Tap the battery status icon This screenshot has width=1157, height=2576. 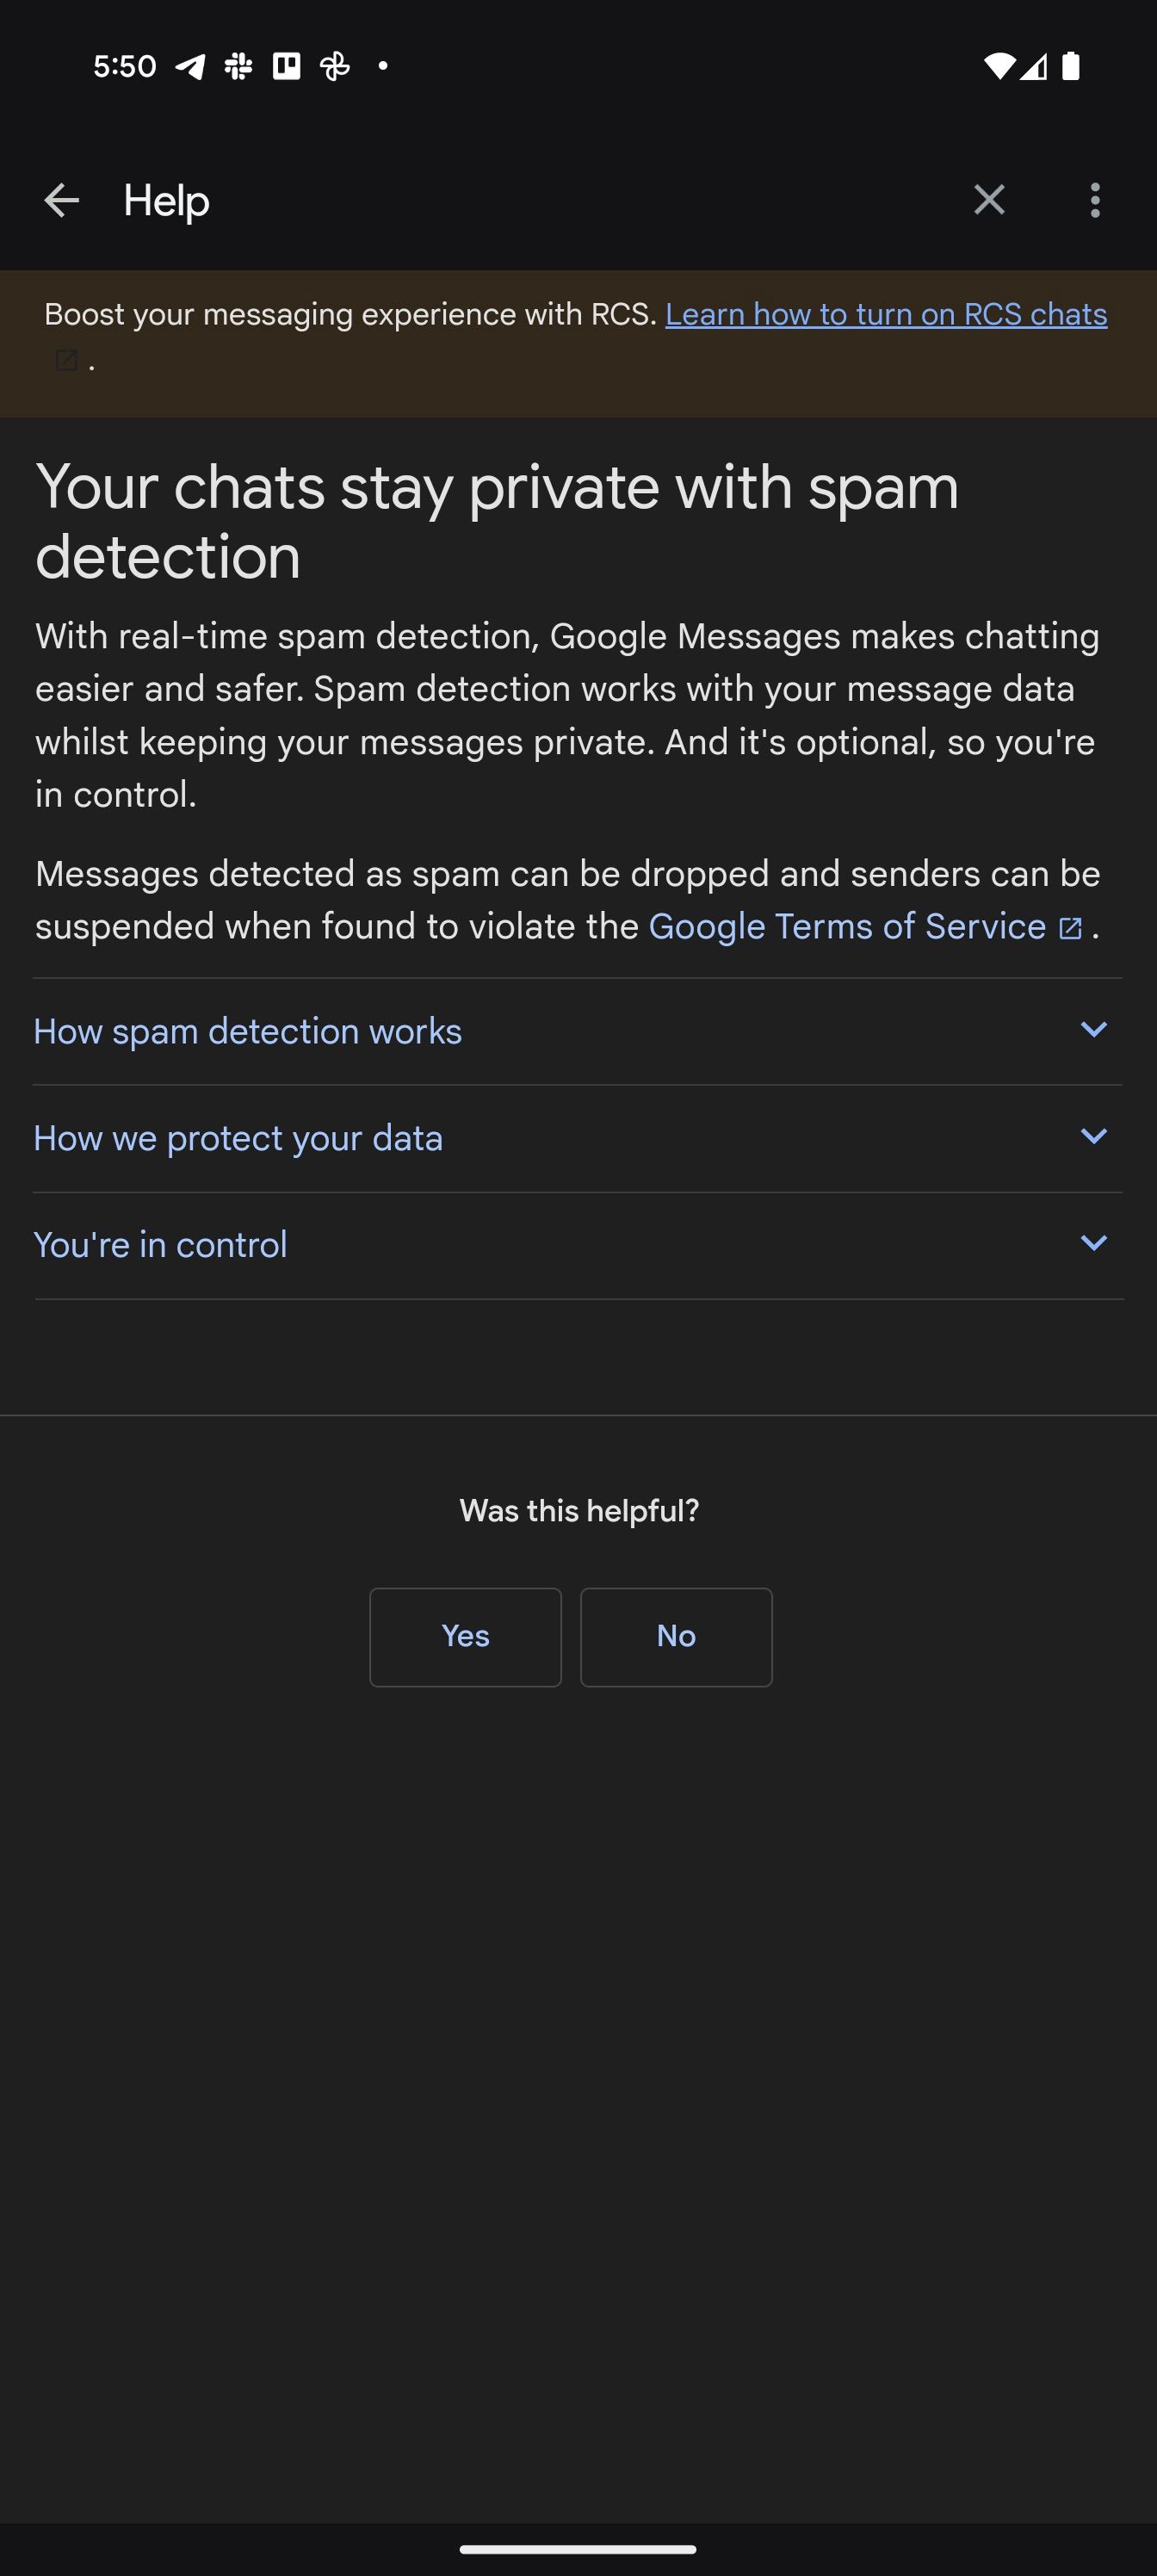[1071, 66]
